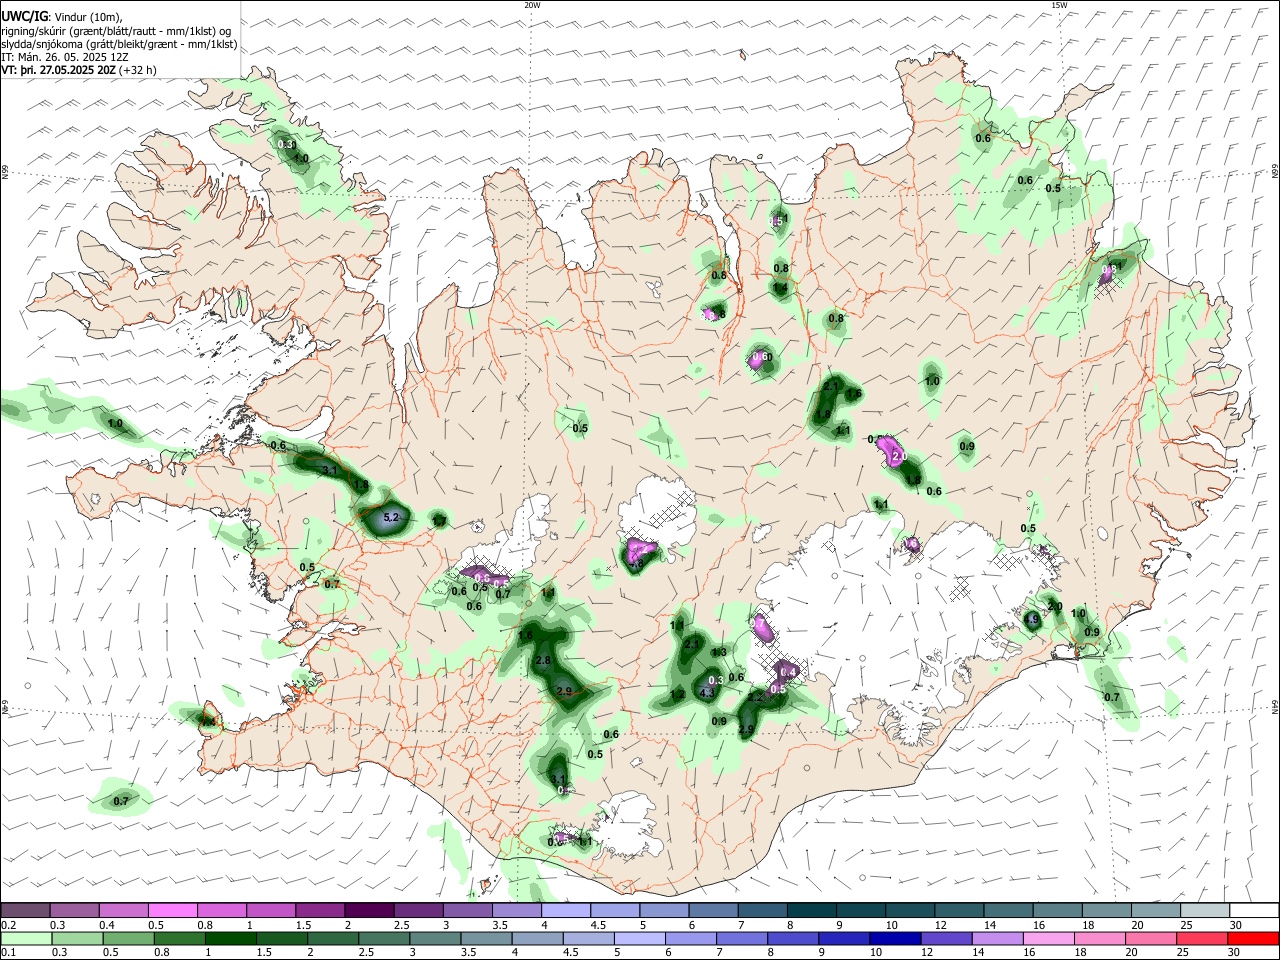Select the text "rigning/skúrir (grænt/blátt/rautt - mm/1klst) og"

116,31
